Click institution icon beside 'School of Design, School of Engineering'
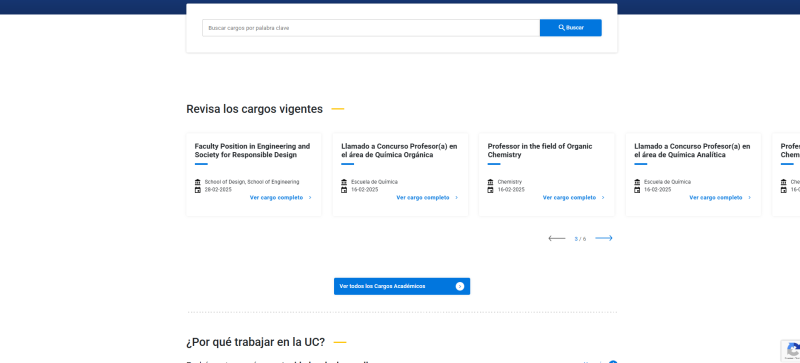 coord(198,182)
